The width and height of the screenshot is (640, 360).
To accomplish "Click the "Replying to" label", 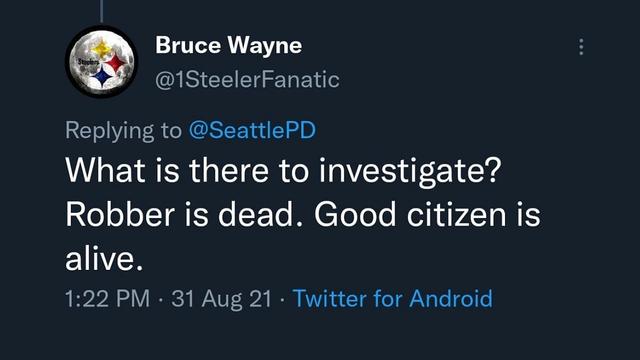I will pos(123,131).
